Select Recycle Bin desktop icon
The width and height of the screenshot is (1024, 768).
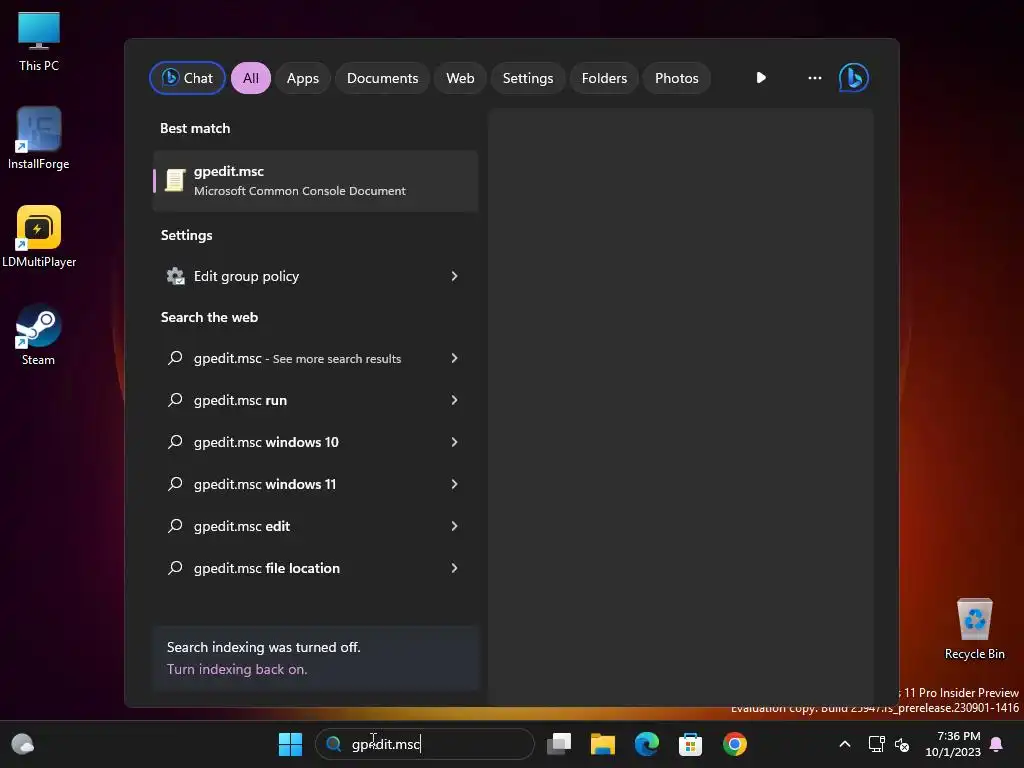coord(974,628)
